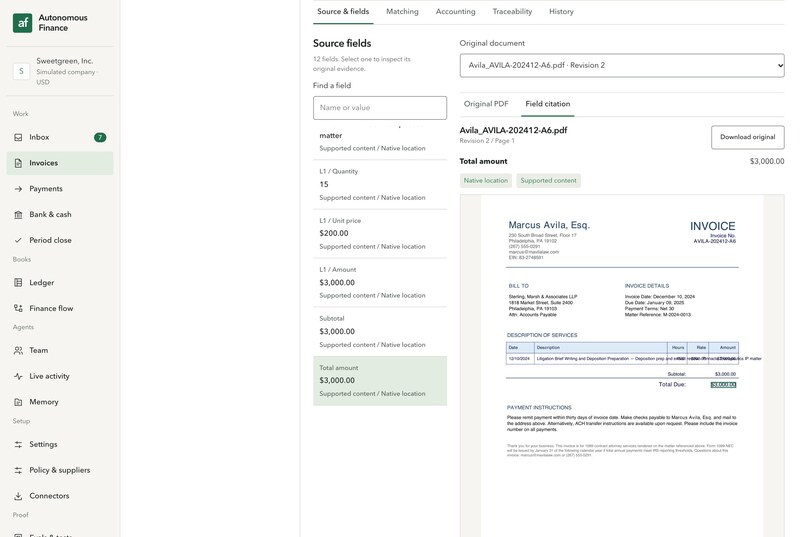Open Policy & suppliers icon

pyautogui.click(x=18, y=470)
